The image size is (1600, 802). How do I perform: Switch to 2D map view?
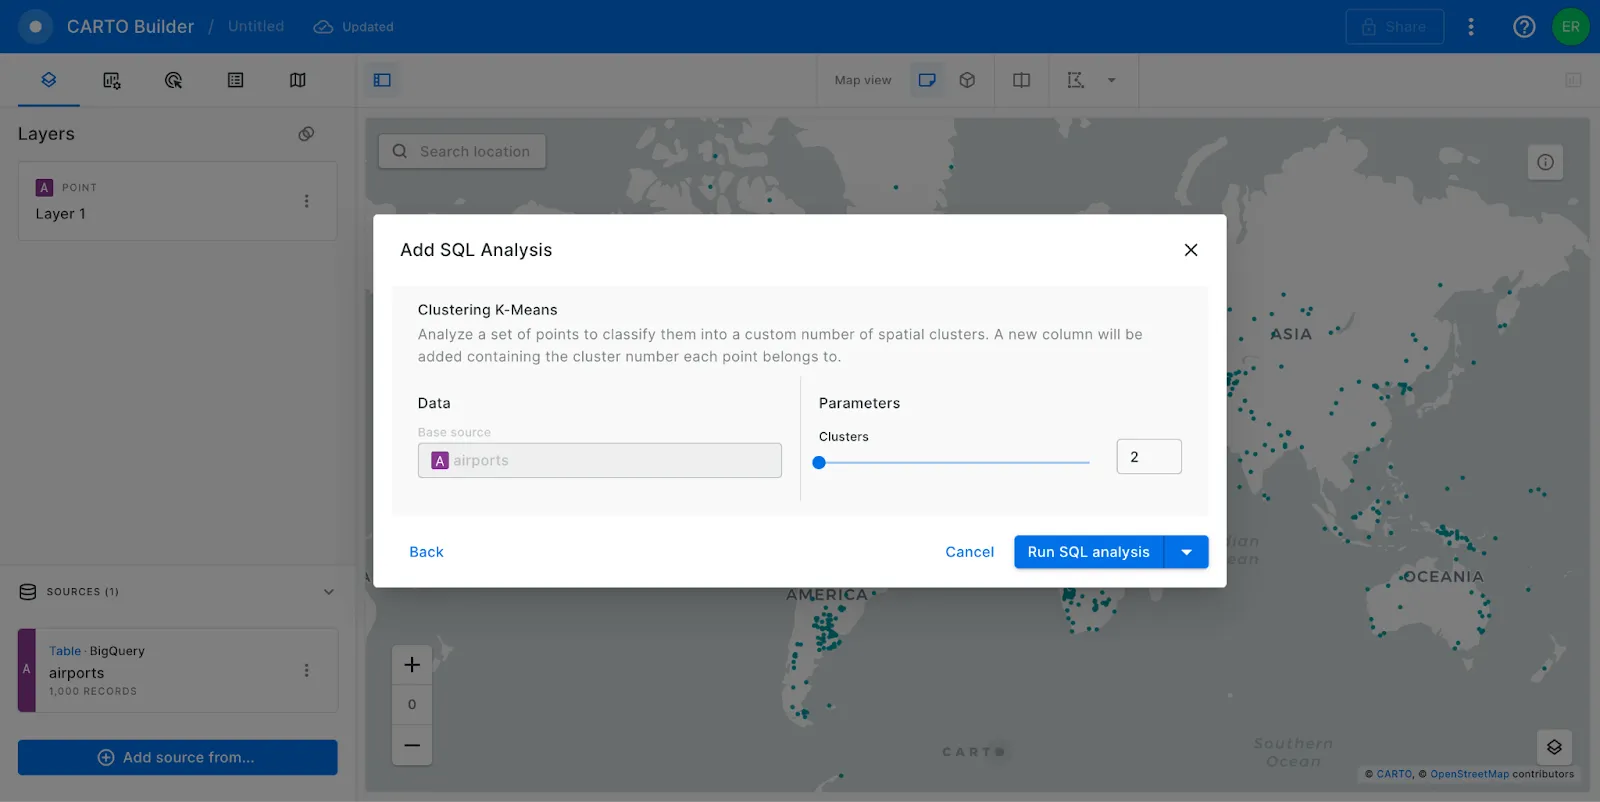pyautogui.click(x=927, y=80)
